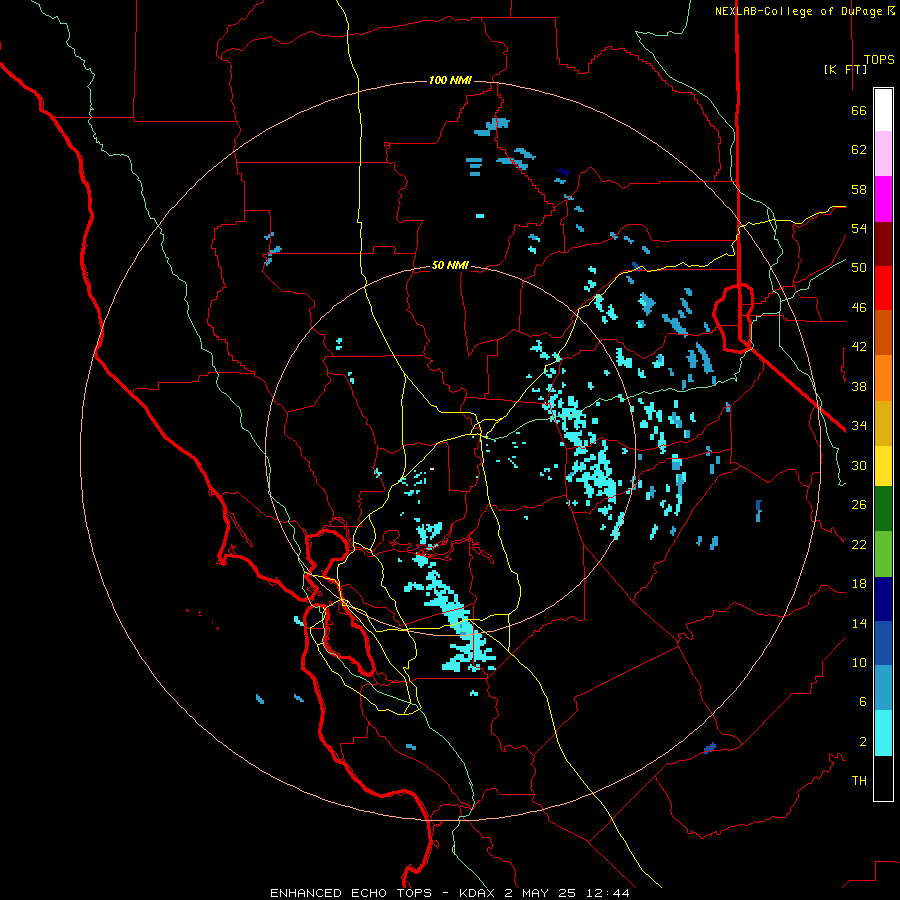Image resolution: width=900 pixels, height=900 pixels.
Task: Click the "34" scale value
Action: [859, 425]
